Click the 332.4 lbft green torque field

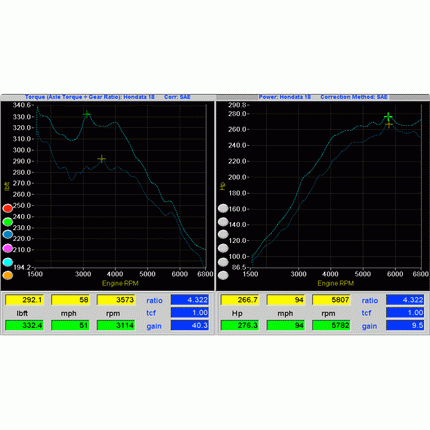24,325
